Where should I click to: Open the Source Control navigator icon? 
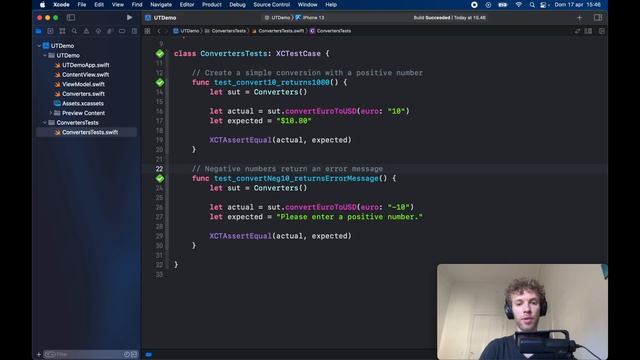[x=50, y=31]
